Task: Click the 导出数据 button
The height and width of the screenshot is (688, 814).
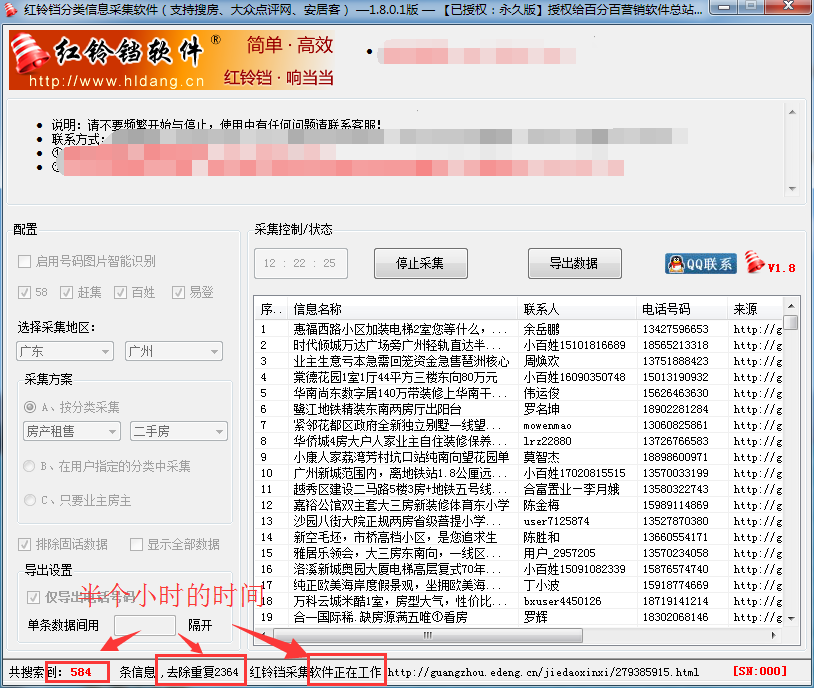Action: point(575,263)
